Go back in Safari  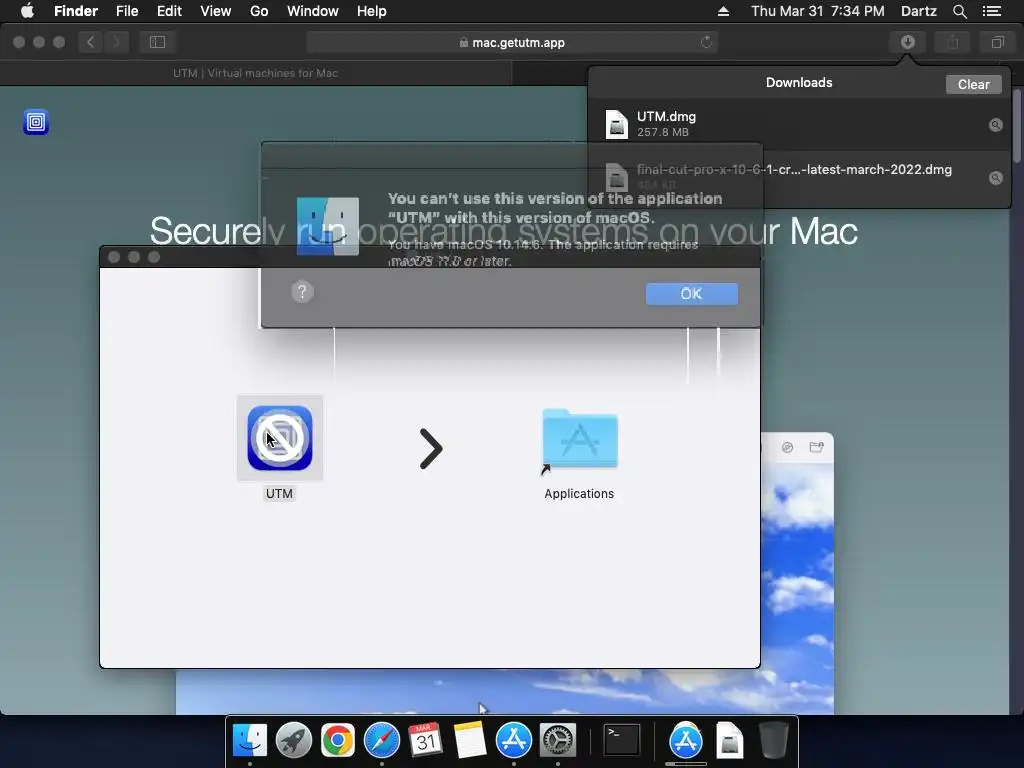click(91, 42)
